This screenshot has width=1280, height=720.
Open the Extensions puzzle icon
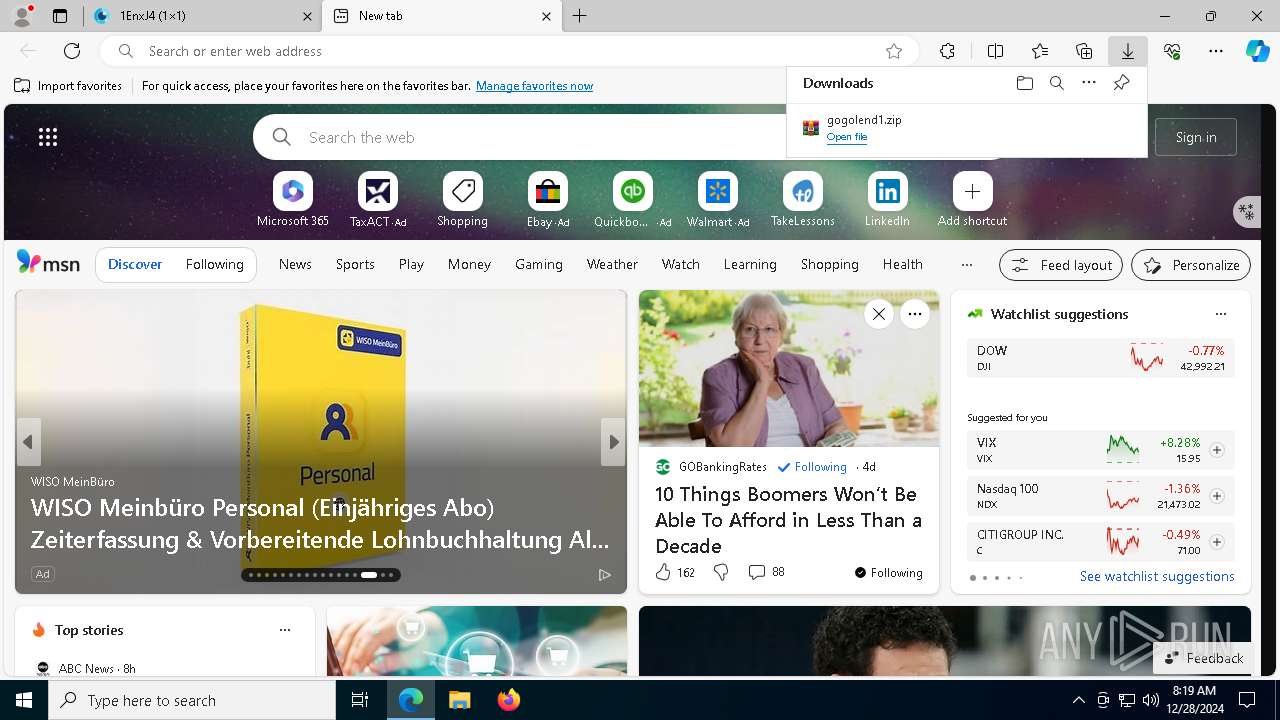click(947, 51)
